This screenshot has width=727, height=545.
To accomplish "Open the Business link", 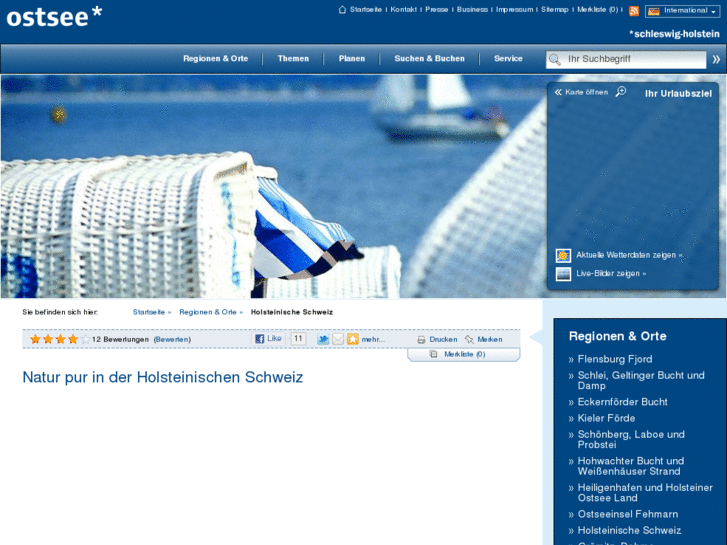I will tap(472, 9).
